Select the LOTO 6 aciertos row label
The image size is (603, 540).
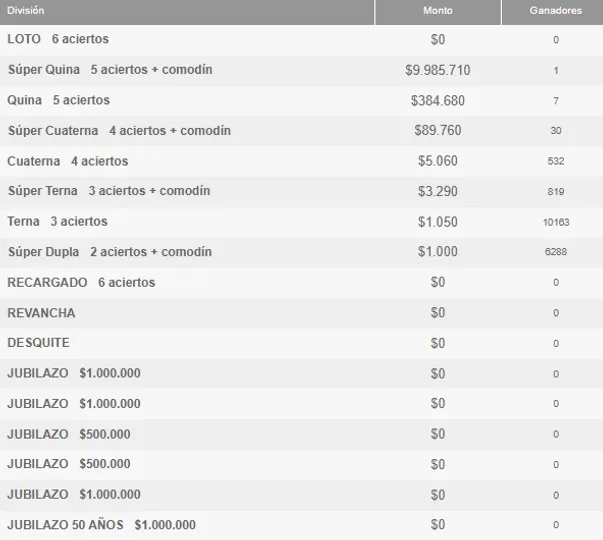[58, 39]
